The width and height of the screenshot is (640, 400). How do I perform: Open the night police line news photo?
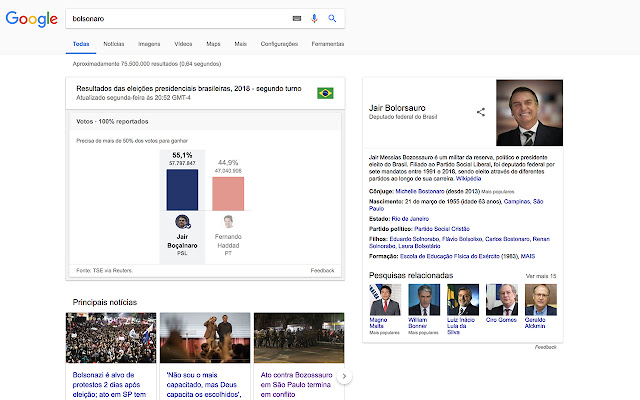(299, 338)
